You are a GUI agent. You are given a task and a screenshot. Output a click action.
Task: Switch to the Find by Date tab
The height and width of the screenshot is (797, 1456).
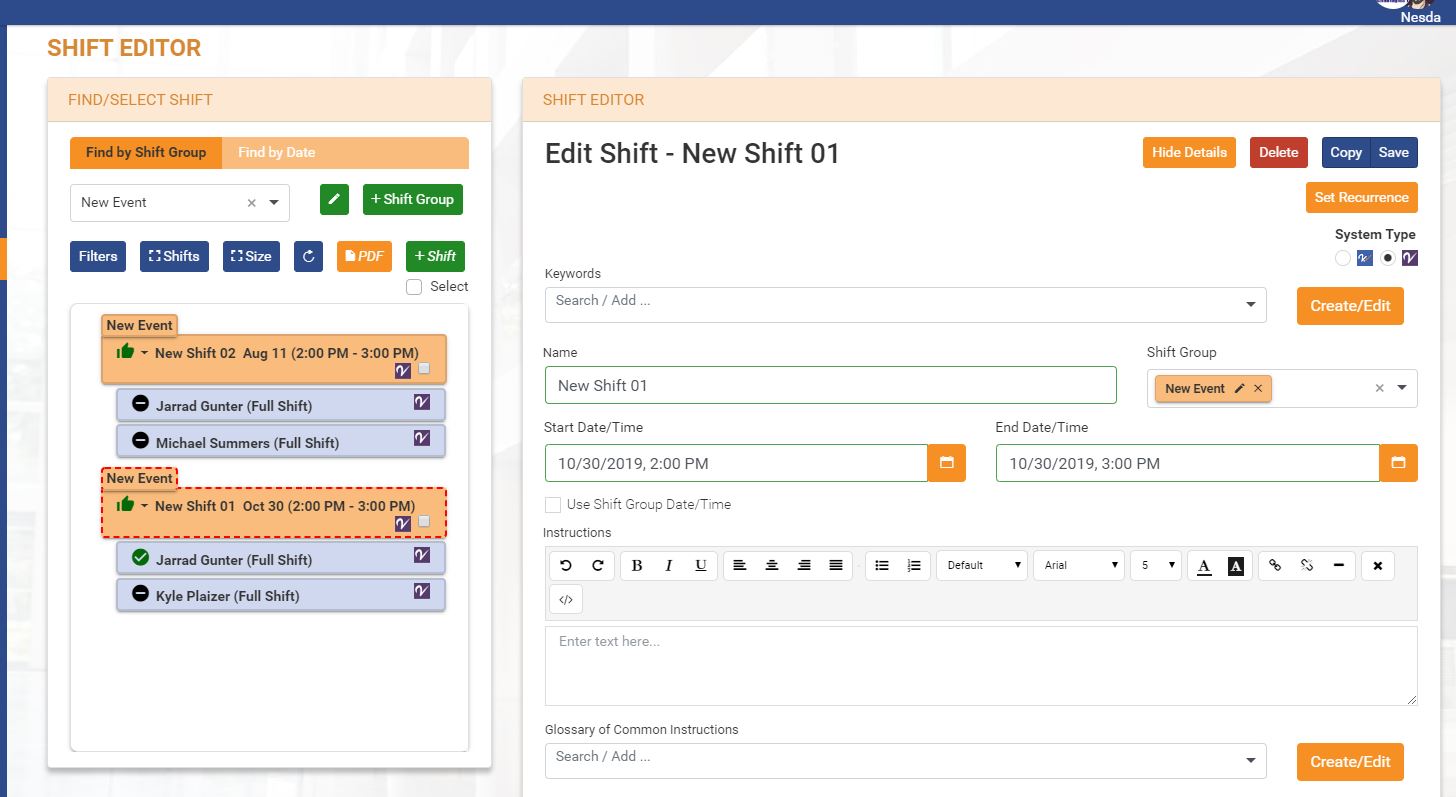click(x=275, y=153)
